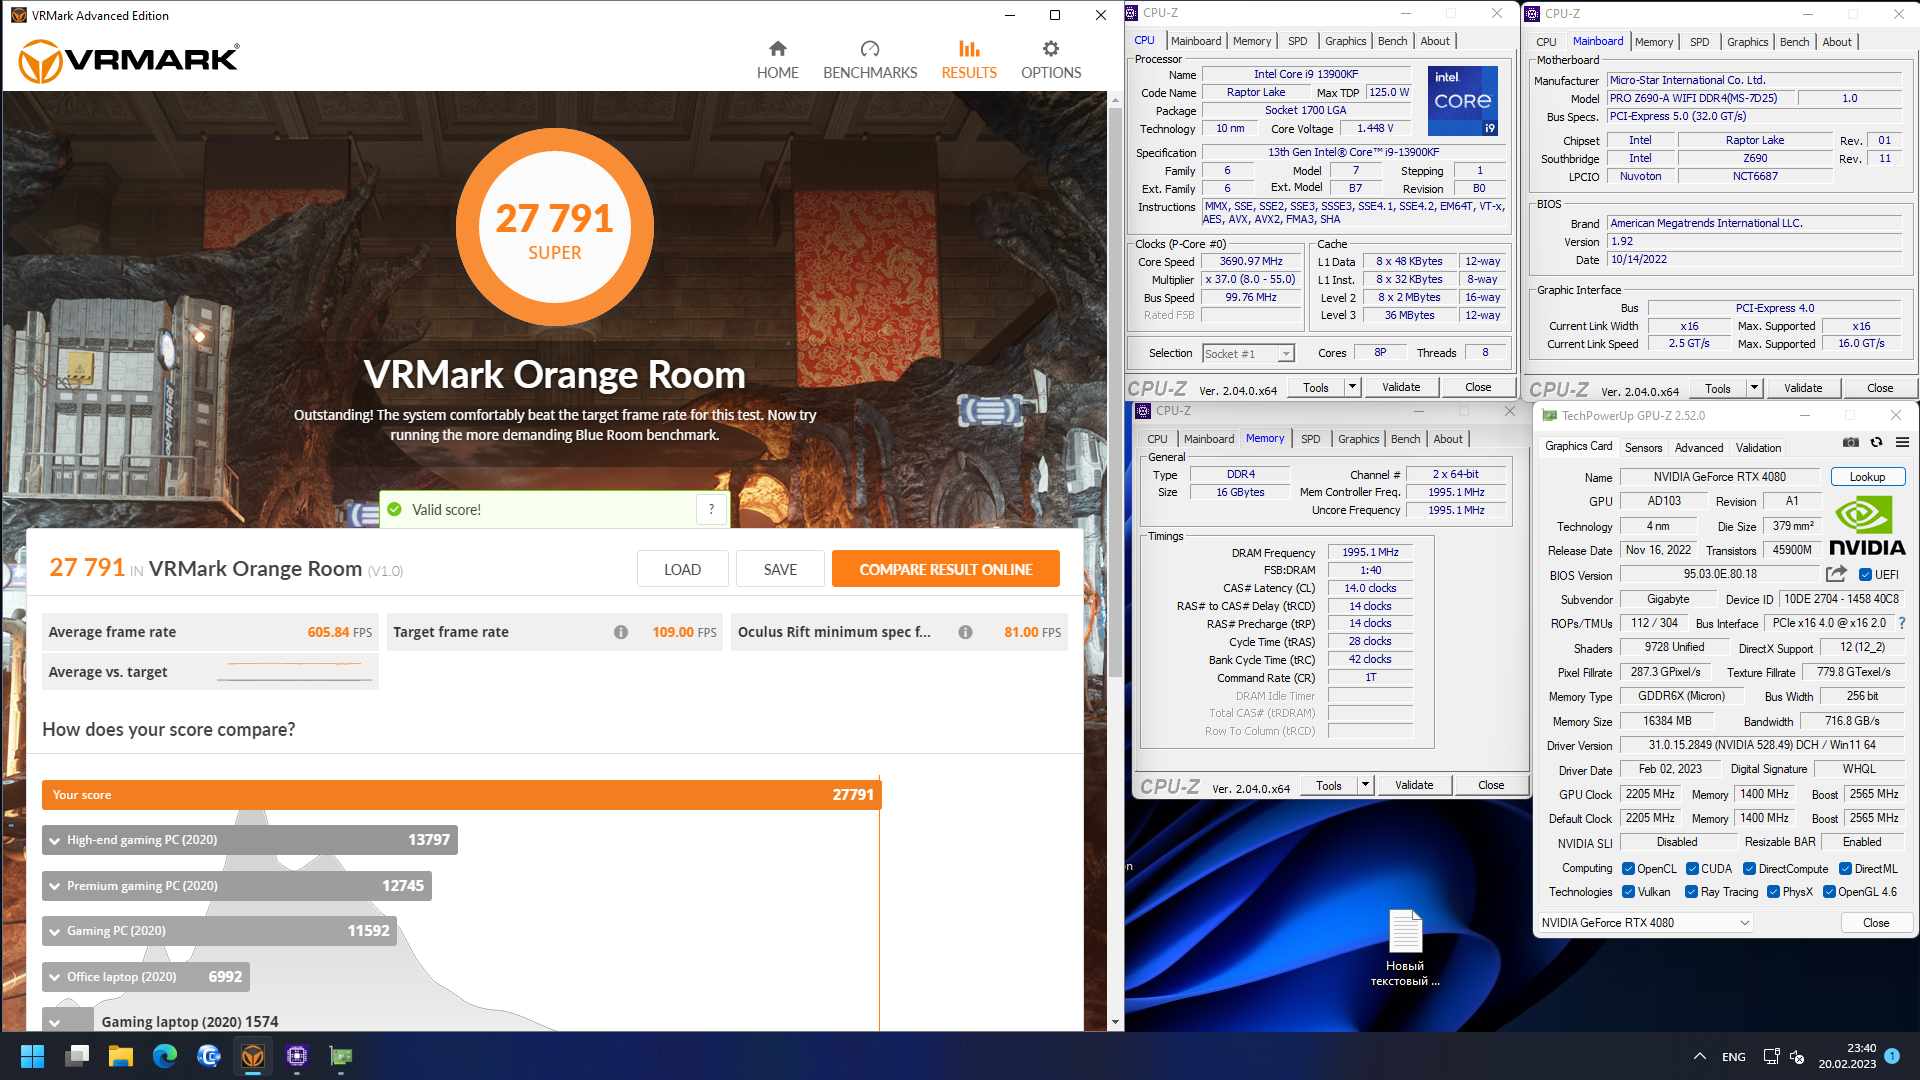Toggle the CUDA checkbox
Viewport: 1920px width, 1080px height.
pyautogui.click(x=1692, y=869)
